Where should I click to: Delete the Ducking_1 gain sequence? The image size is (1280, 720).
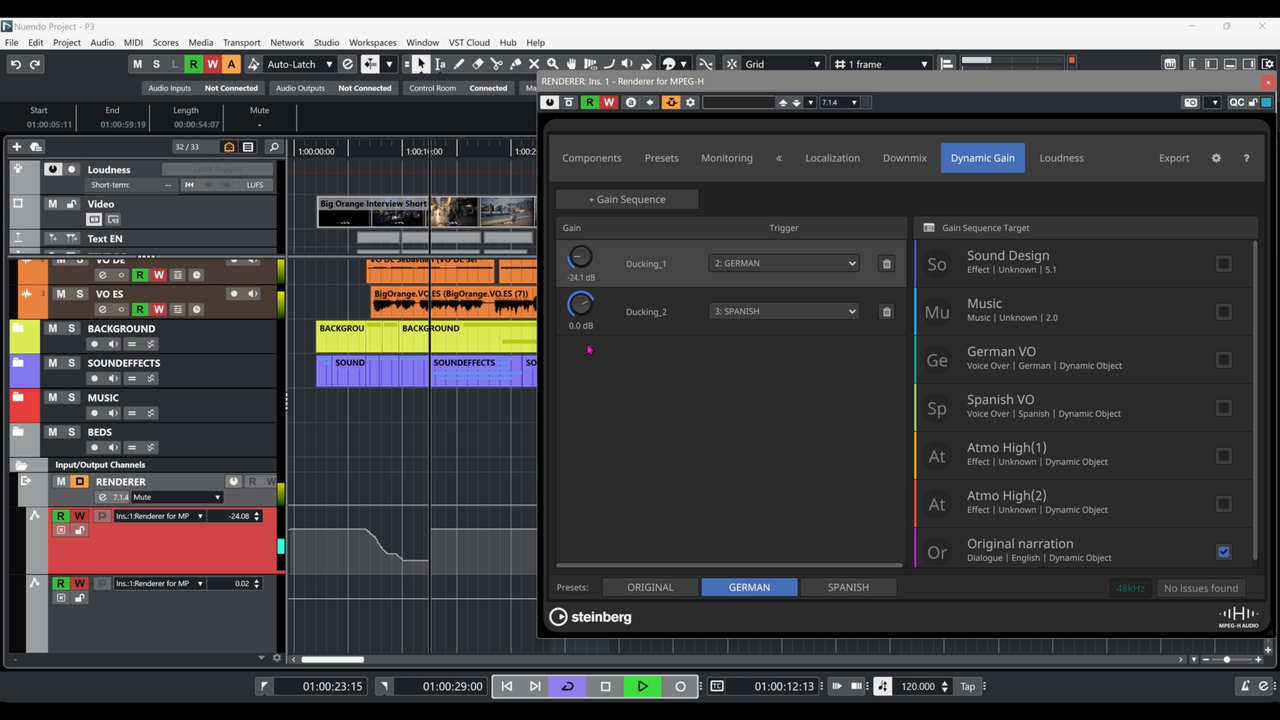point(886,264)
